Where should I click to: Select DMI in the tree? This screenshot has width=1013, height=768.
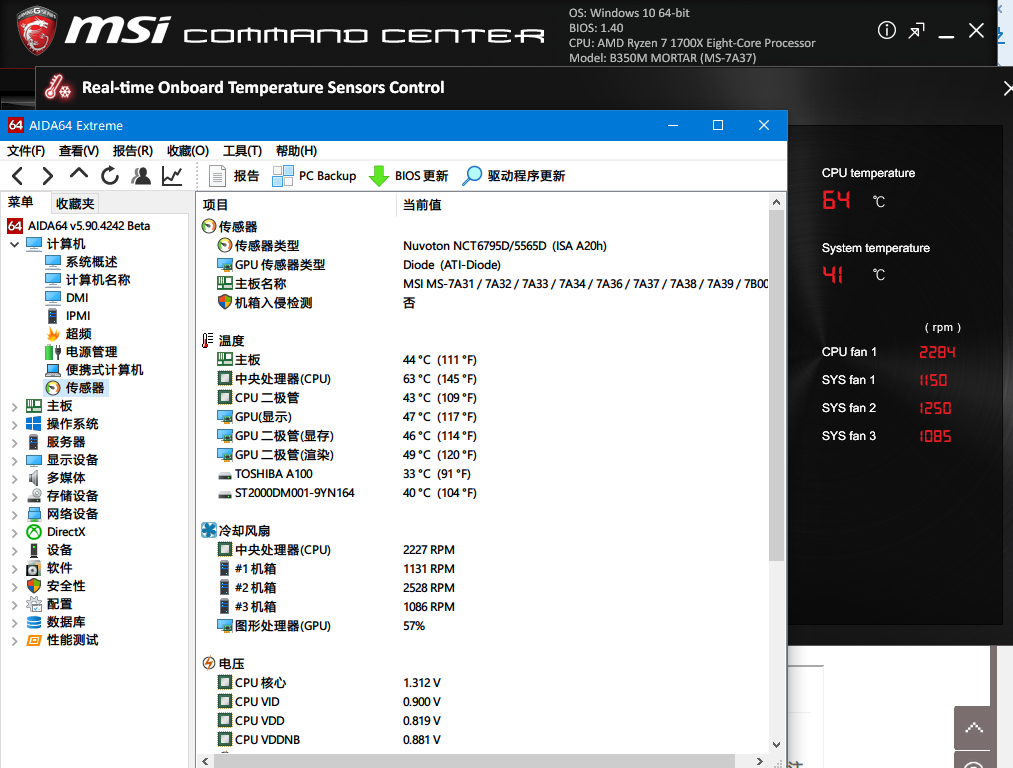click(67, 298)
